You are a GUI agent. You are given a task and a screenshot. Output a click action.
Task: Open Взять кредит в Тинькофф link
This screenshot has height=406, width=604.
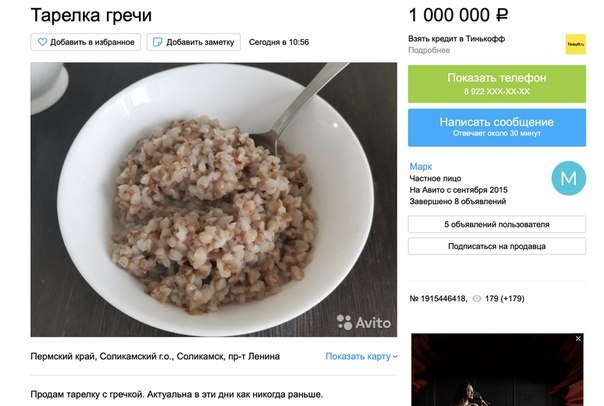point(456,39)
